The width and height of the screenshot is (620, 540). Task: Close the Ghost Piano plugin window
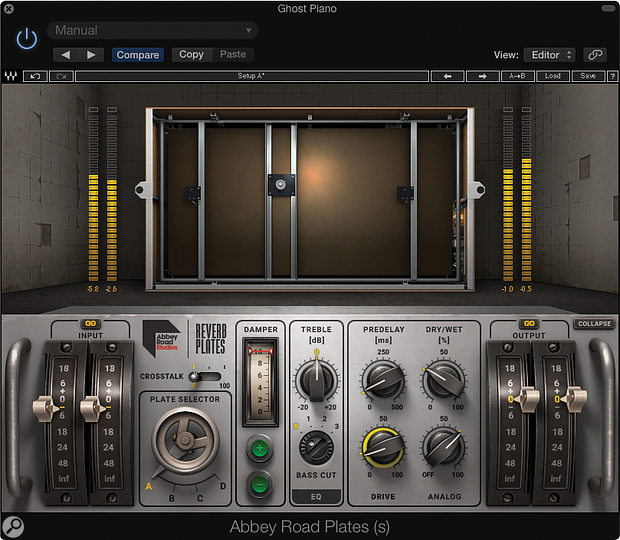pyautogui.click(x=8, y=8)
